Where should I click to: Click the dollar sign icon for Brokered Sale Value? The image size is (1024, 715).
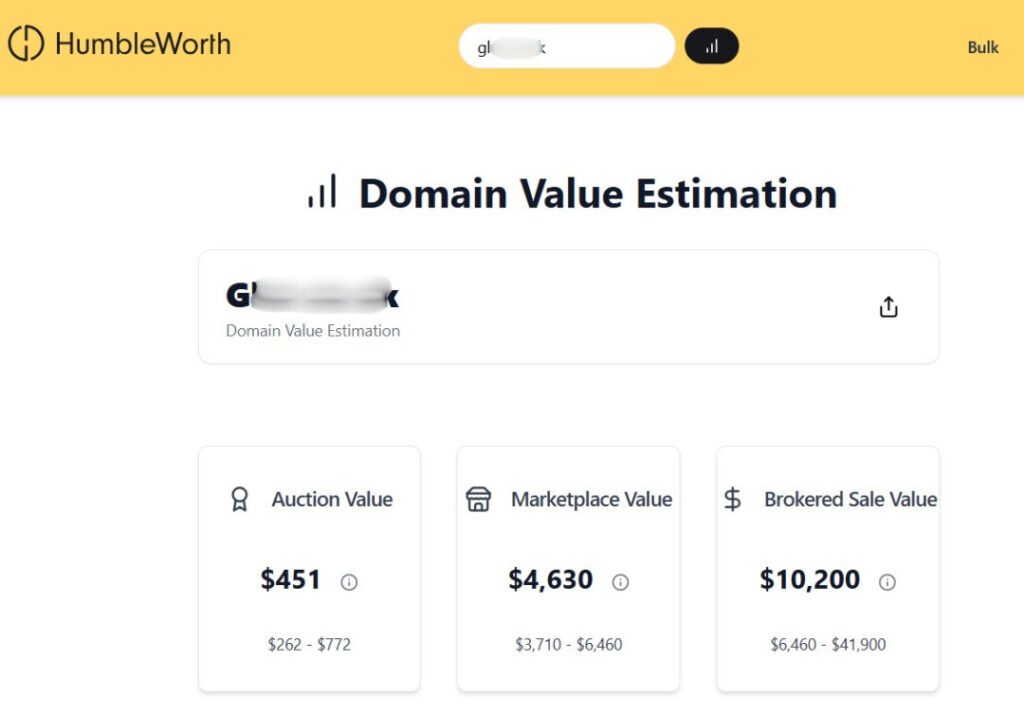tap(733, 499)
